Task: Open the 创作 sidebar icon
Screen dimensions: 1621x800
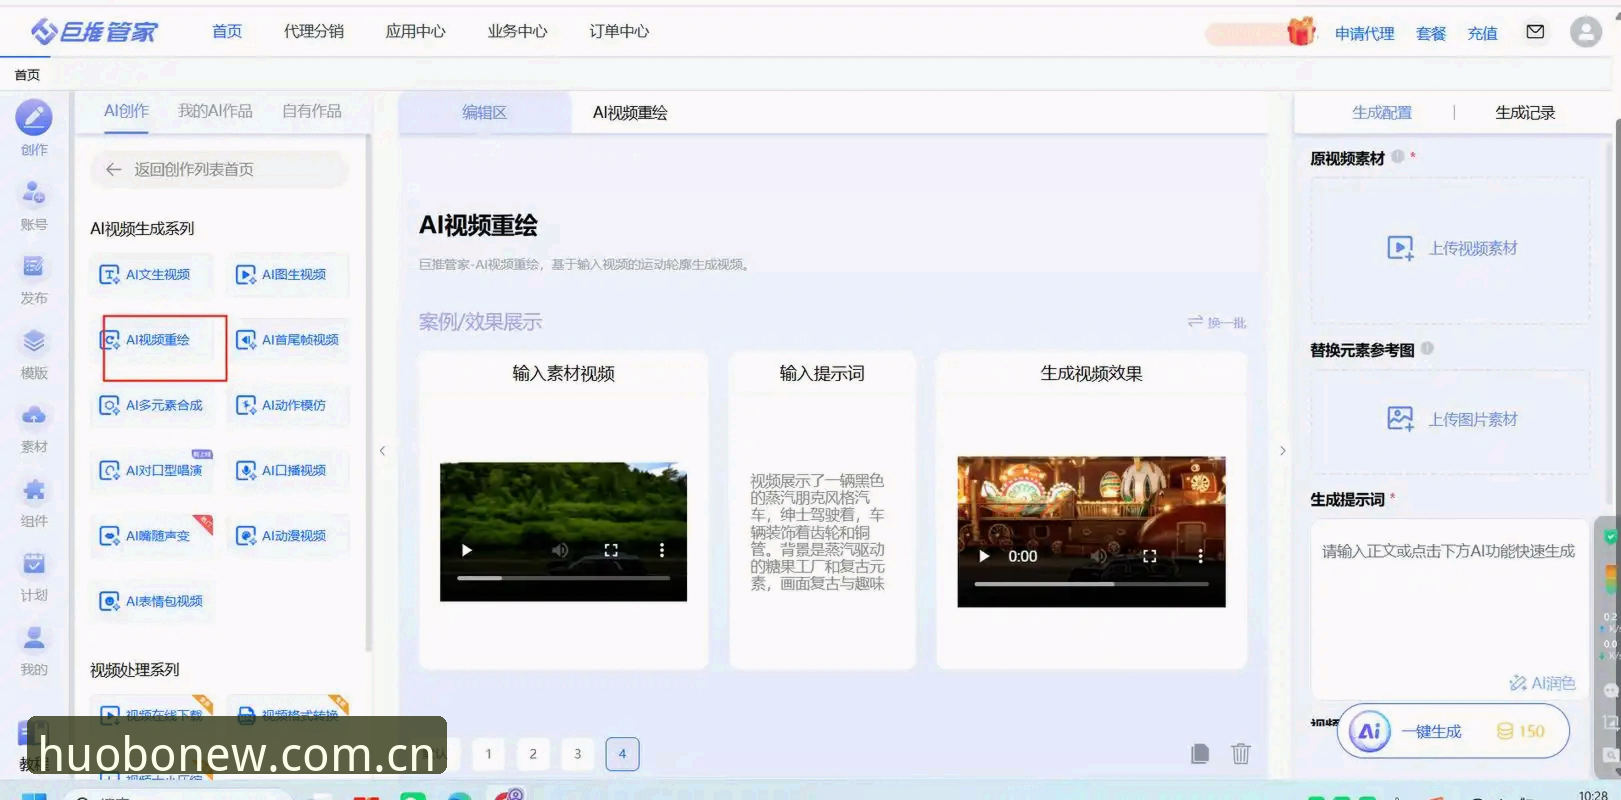Action: click(34, 118)
